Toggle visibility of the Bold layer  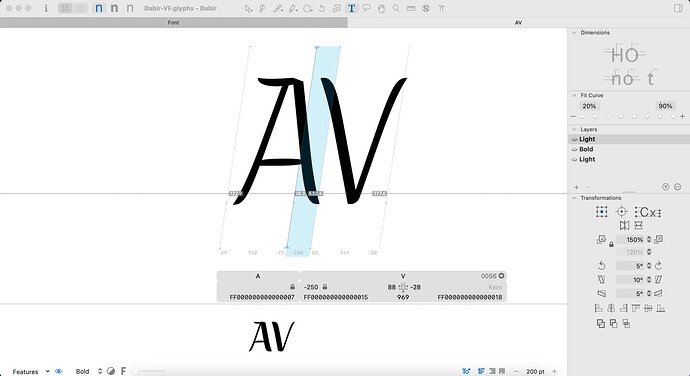[x=574, y=149]
